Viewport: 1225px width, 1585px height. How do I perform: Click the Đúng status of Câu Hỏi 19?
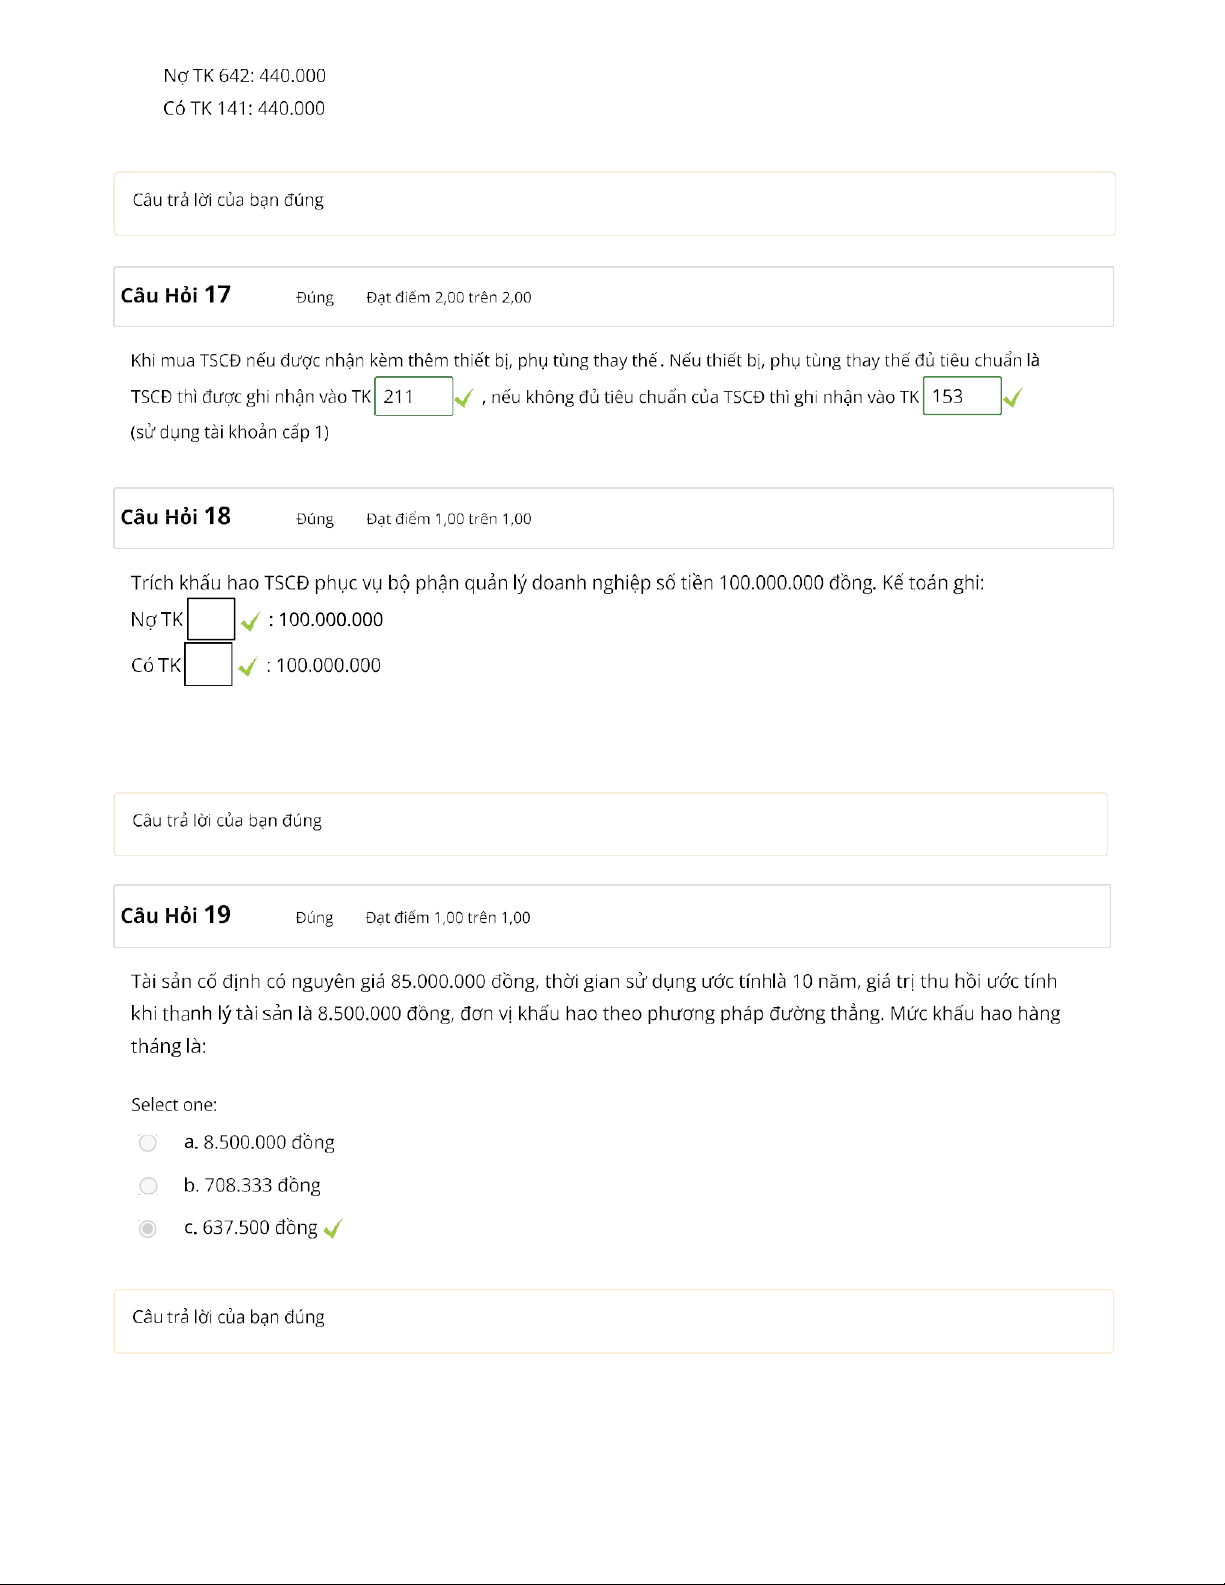click(314, 918)
